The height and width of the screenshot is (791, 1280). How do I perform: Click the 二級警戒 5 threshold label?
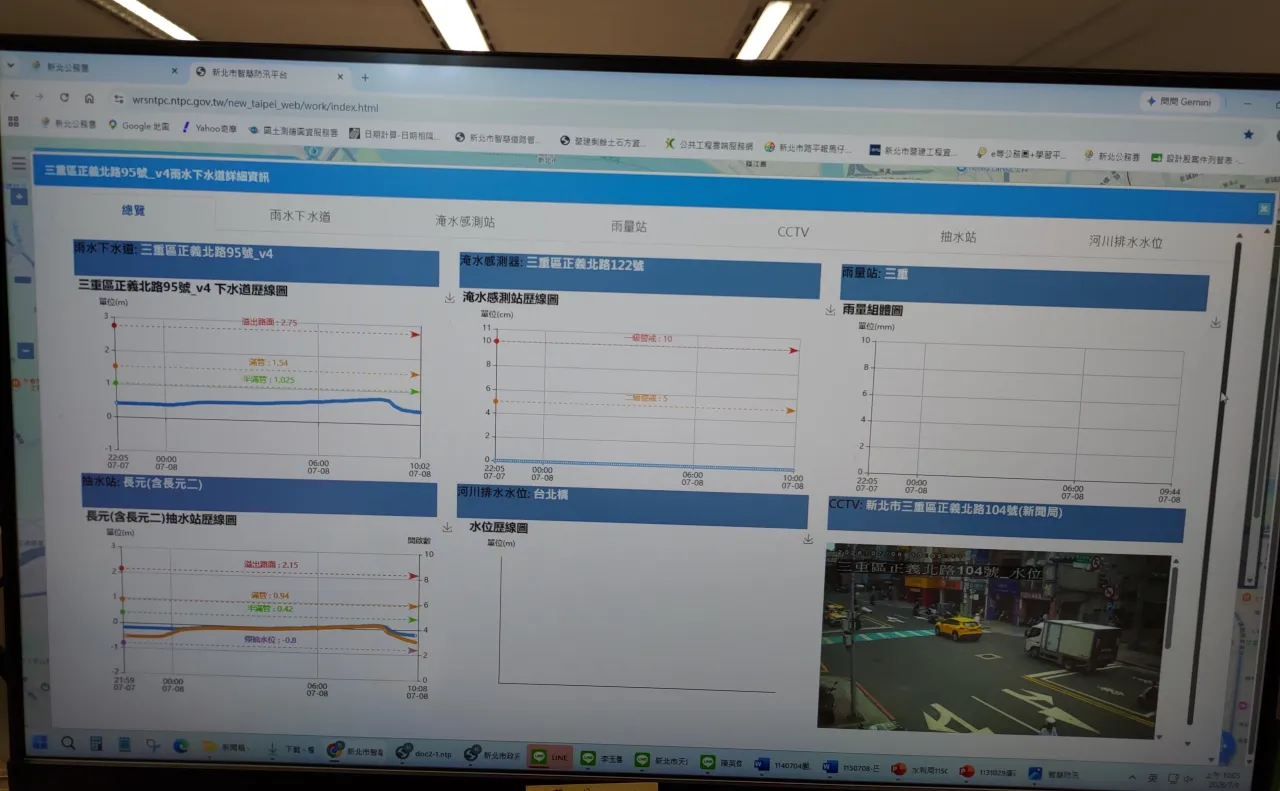pyautogui.click(x=646, y=398)
